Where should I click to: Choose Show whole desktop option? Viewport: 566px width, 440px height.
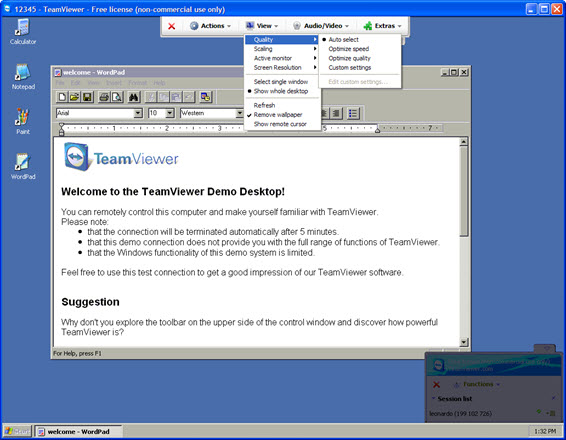point(282,91)
